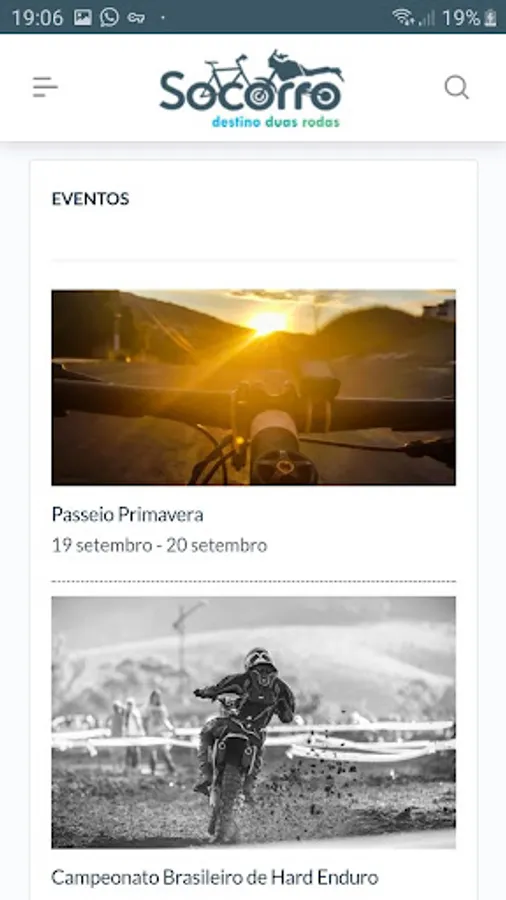Open the Passeio Primavera event title
506x900 pixels.
[127, 514]
